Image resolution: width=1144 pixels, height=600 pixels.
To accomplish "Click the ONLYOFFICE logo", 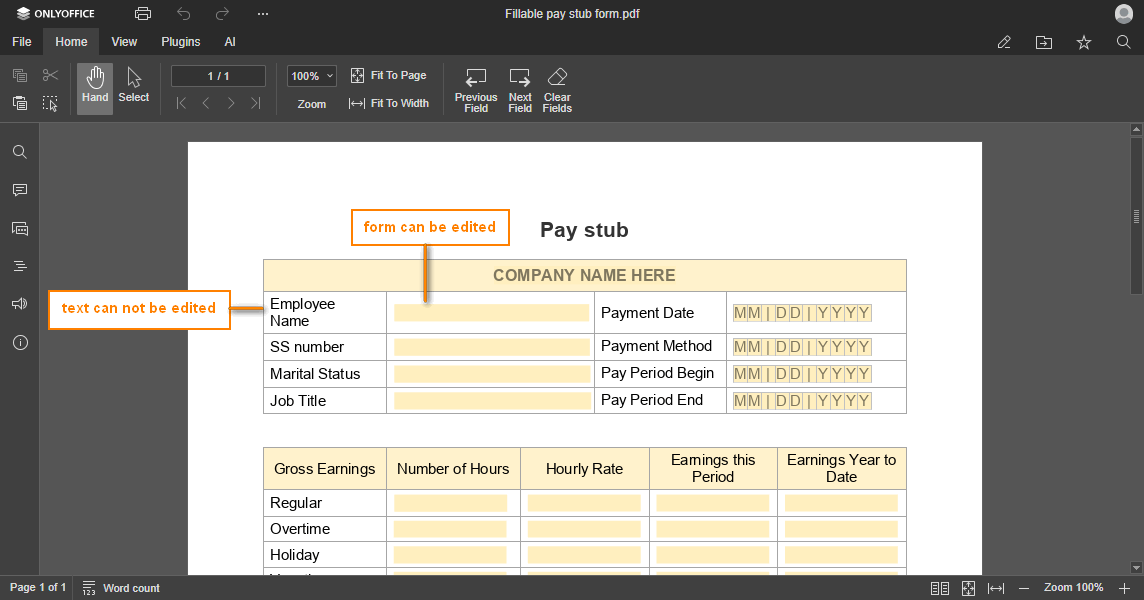I will click(x=55, y=13).
